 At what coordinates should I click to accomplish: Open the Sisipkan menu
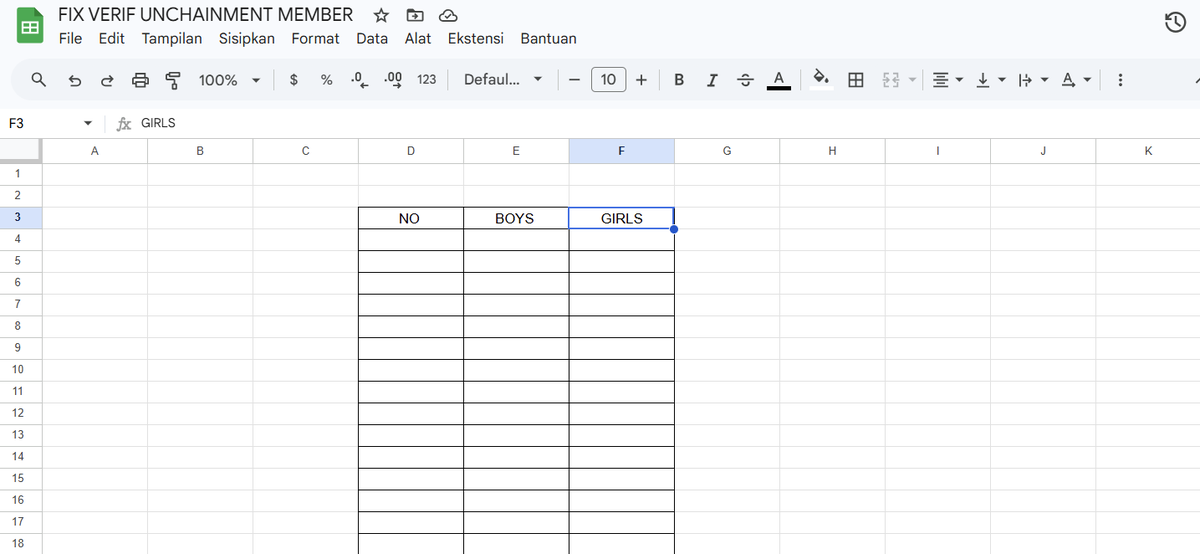point(247,38)
